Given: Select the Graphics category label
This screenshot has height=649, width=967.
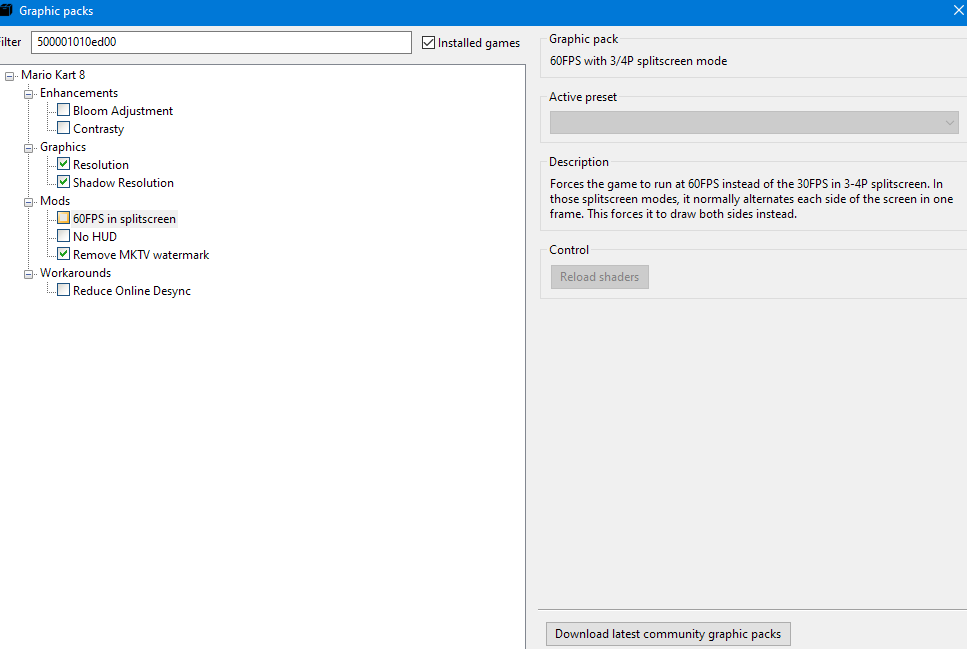Looking at the screenshot, I should click(63, 147).
